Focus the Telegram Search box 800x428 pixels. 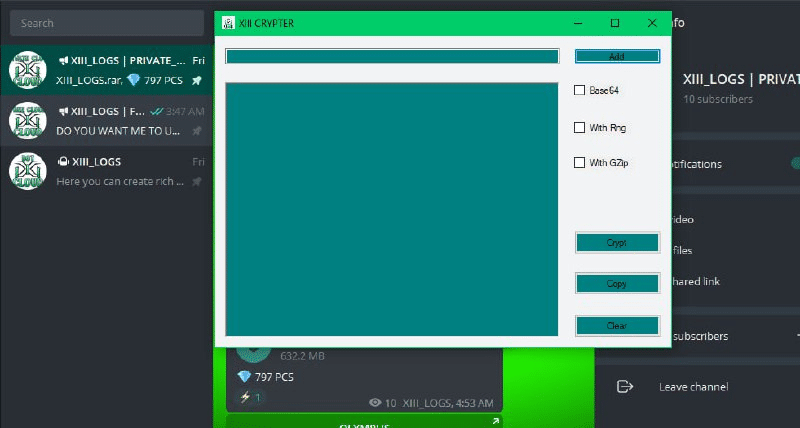coord(107,23)
